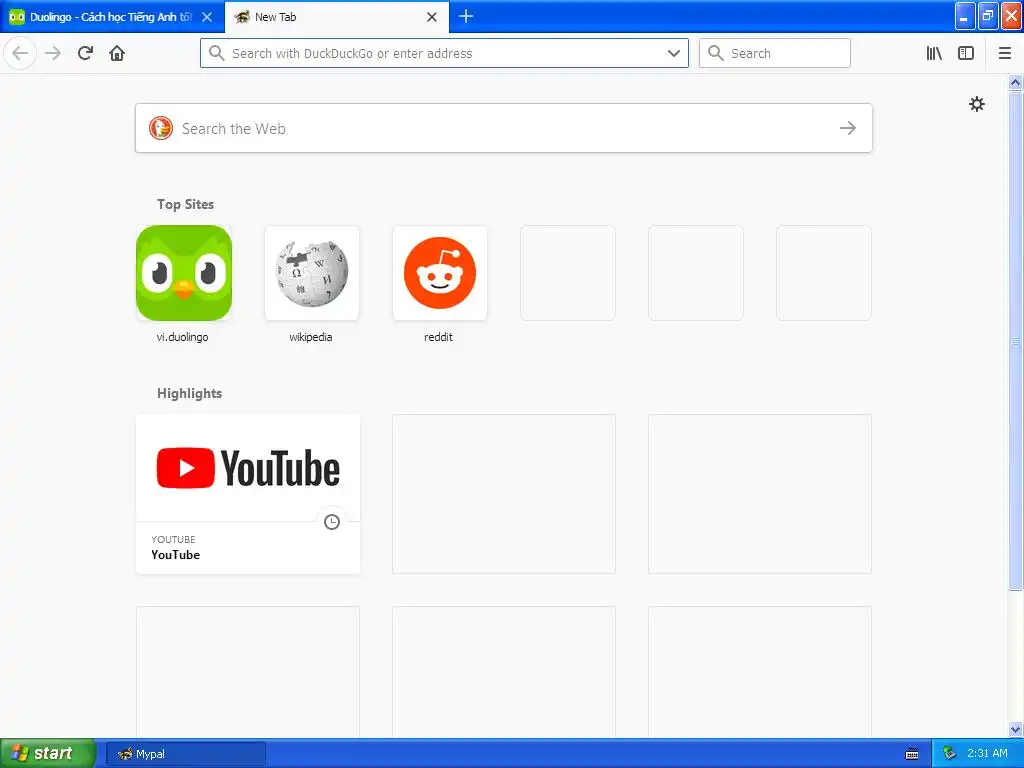Viewport: 1024px width, 768px height.
Task: Expand the address bar history dropdown
Action: (674, 53)
